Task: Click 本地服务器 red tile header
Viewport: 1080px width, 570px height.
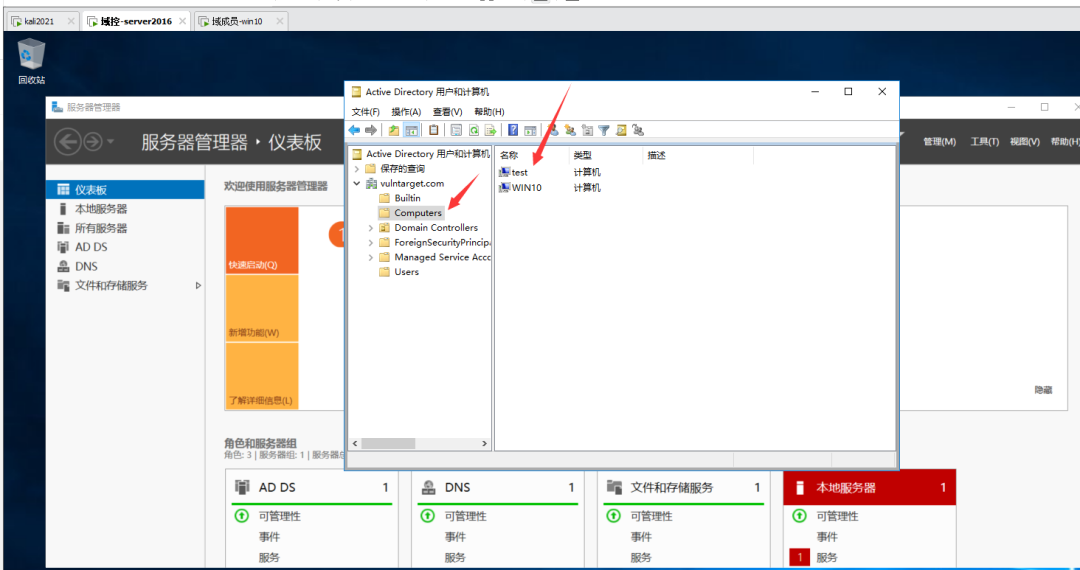Action: click(x=869, y=487)
